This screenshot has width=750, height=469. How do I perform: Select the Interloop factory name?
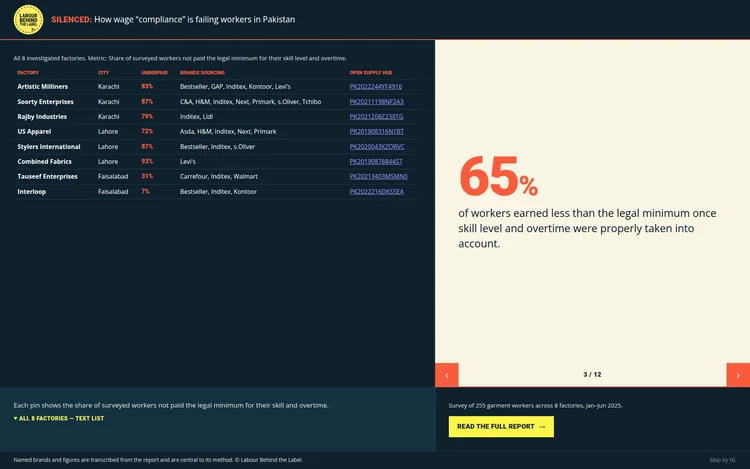coord(32,192)
